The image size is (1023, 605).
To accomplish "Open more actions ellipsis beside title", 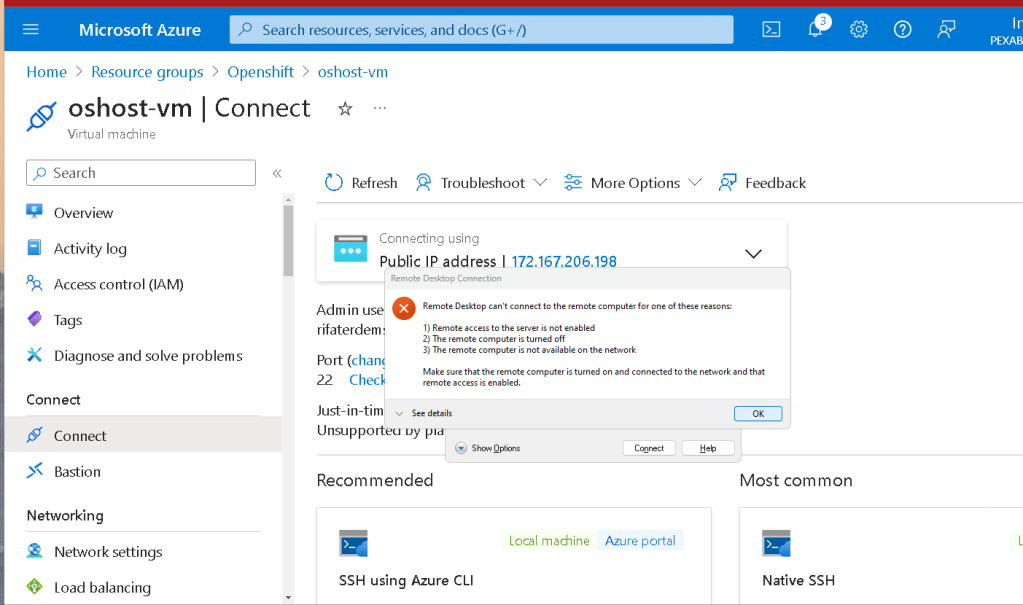I will click(x=380, y=108).
